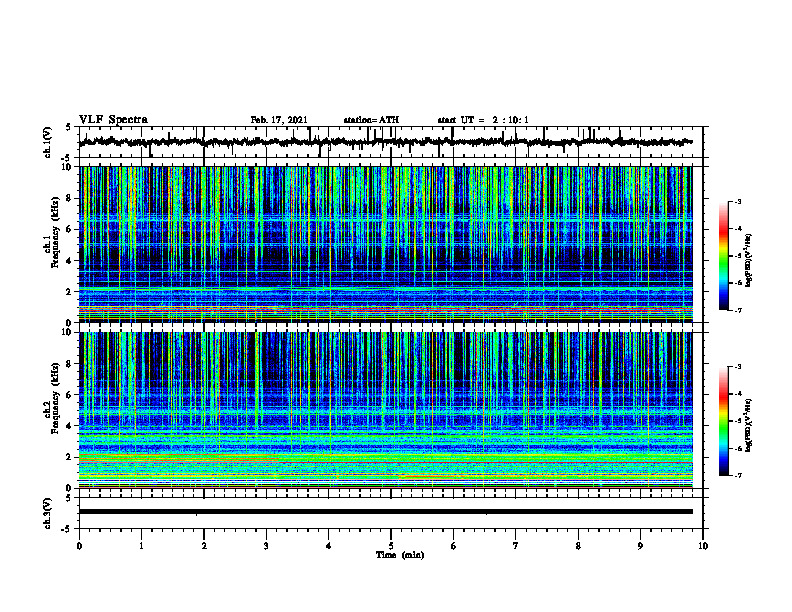Click the 'ch.3(V)' axis label
Screen dimensions: 792x612
47,513
